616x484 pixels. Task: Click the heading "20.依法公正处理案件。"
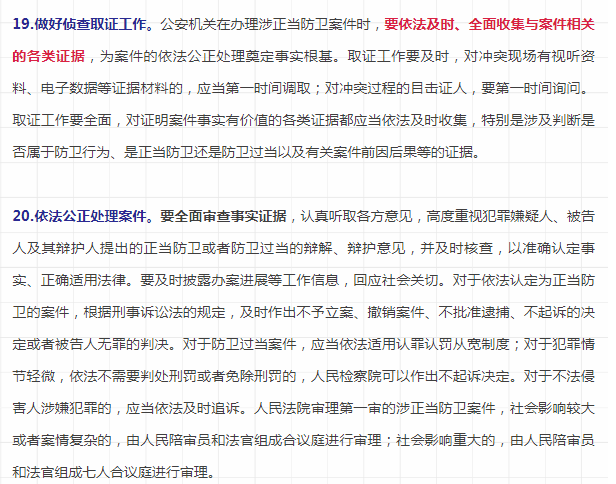[83, 216]
